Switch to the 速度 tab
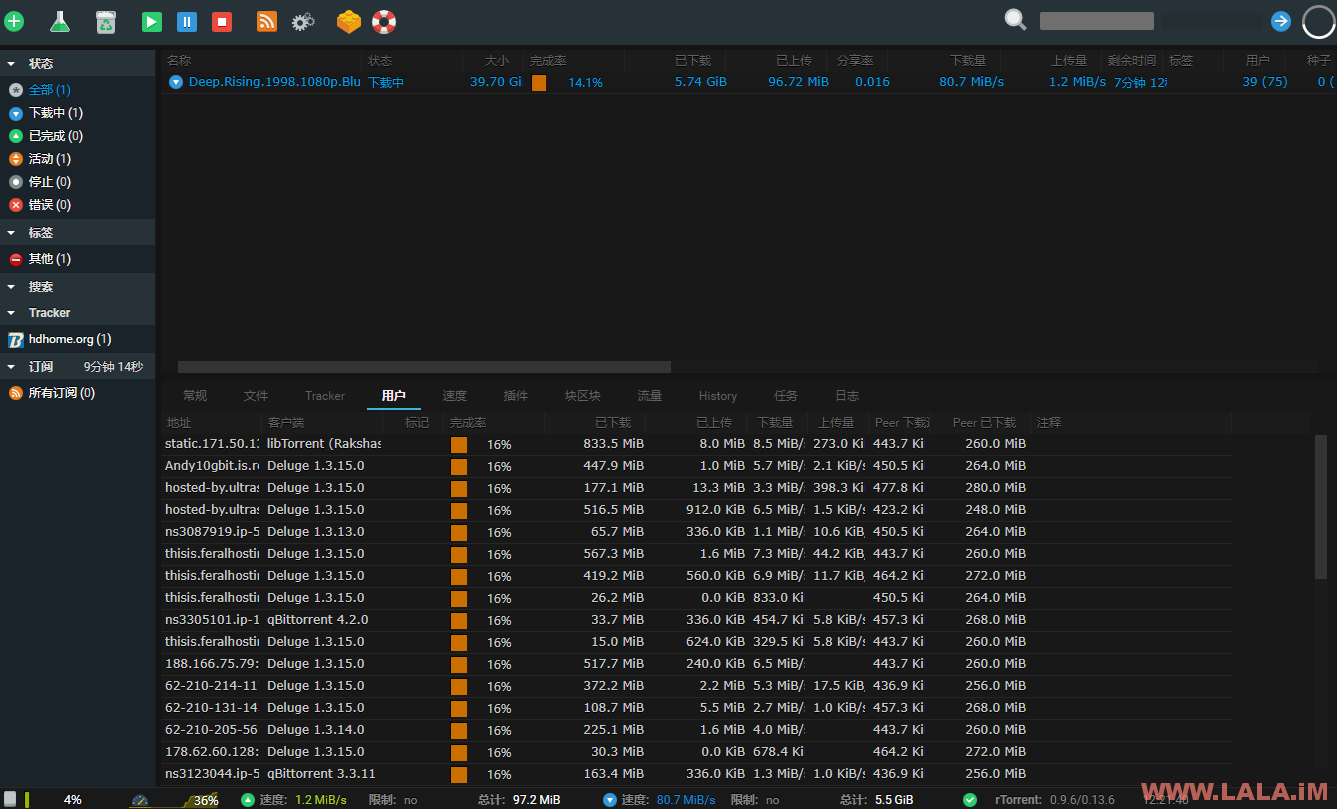1337x809 pixels. click(x=455, y=396)
